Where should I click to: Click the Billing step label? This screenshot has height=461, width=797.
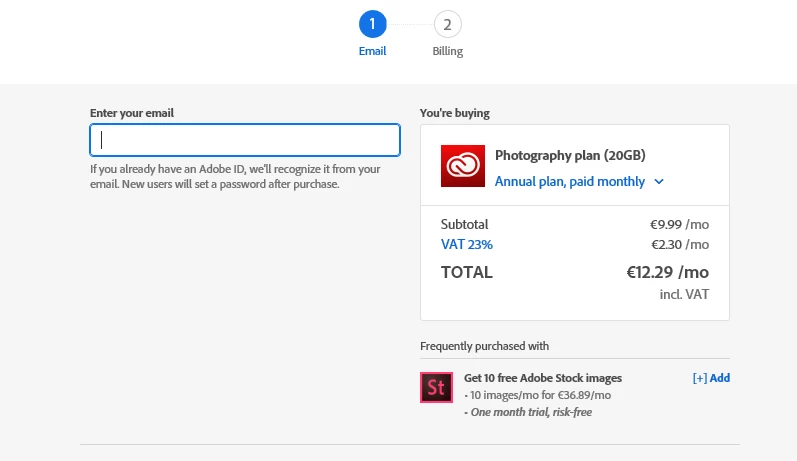[447, 51]
